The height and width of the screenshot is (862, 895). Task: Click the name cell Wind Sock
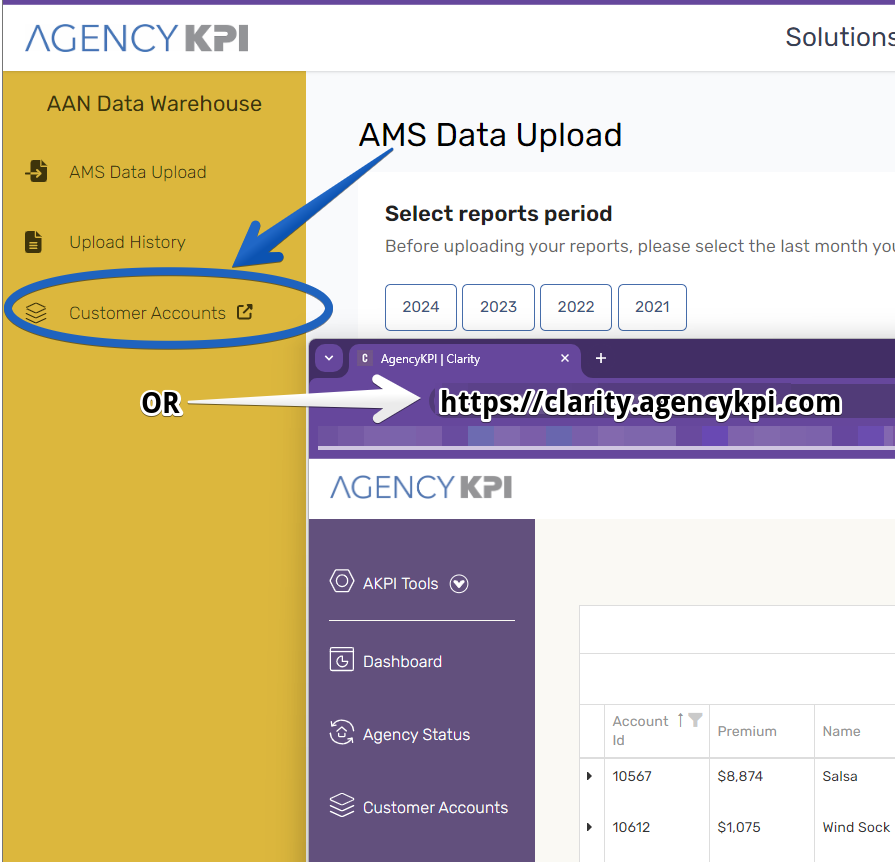coord(856,827)
